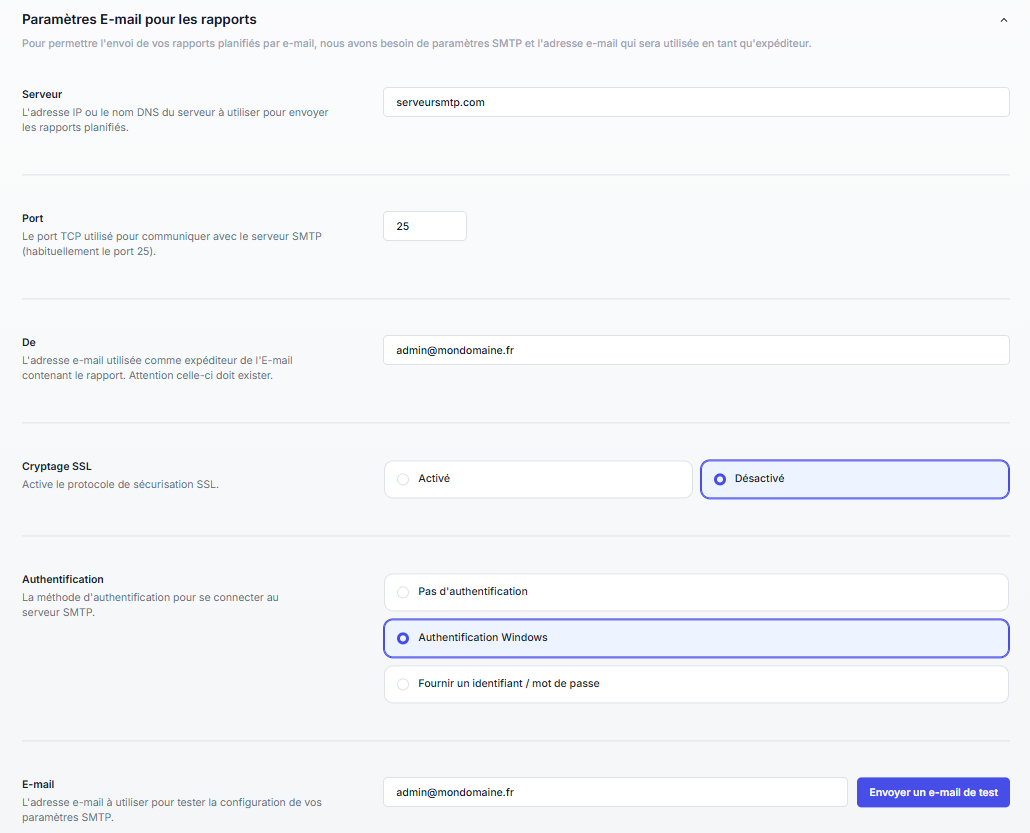Click the Serveur field label
Image resolution: width=1030 pixels, height=833 pixels.
pyautogui.click(x=42, y=94)
